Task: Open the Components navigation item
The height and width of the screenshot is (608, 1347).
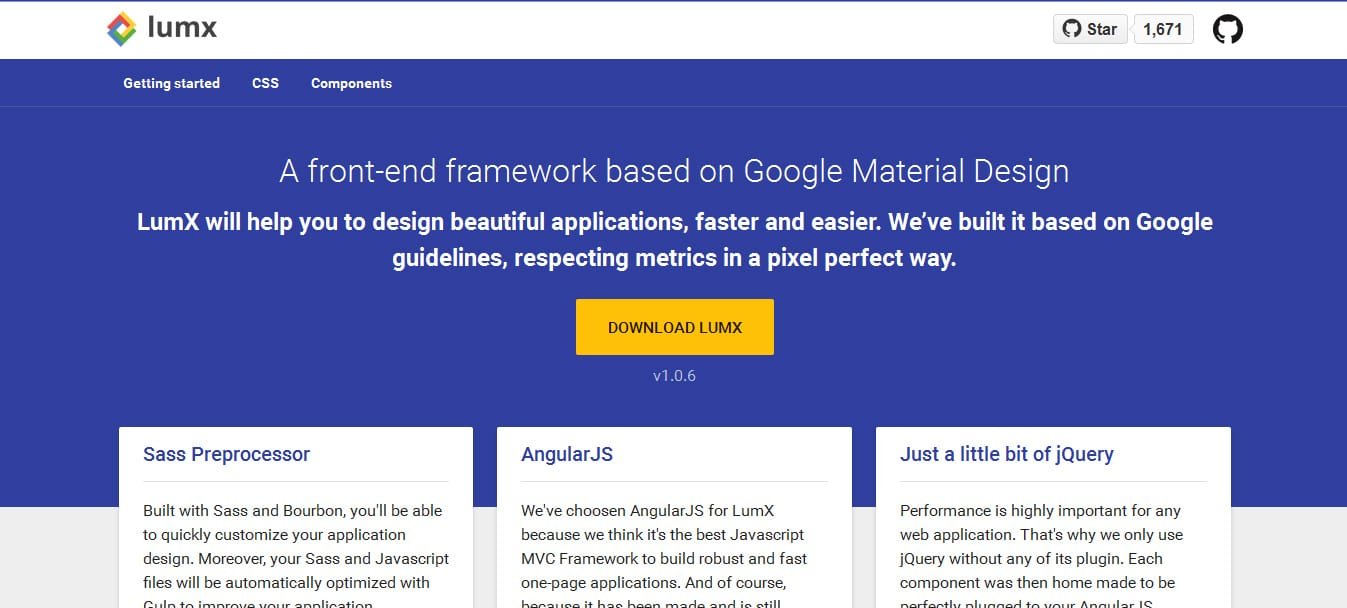Action: pyautogui.click(x=351, y=83)
